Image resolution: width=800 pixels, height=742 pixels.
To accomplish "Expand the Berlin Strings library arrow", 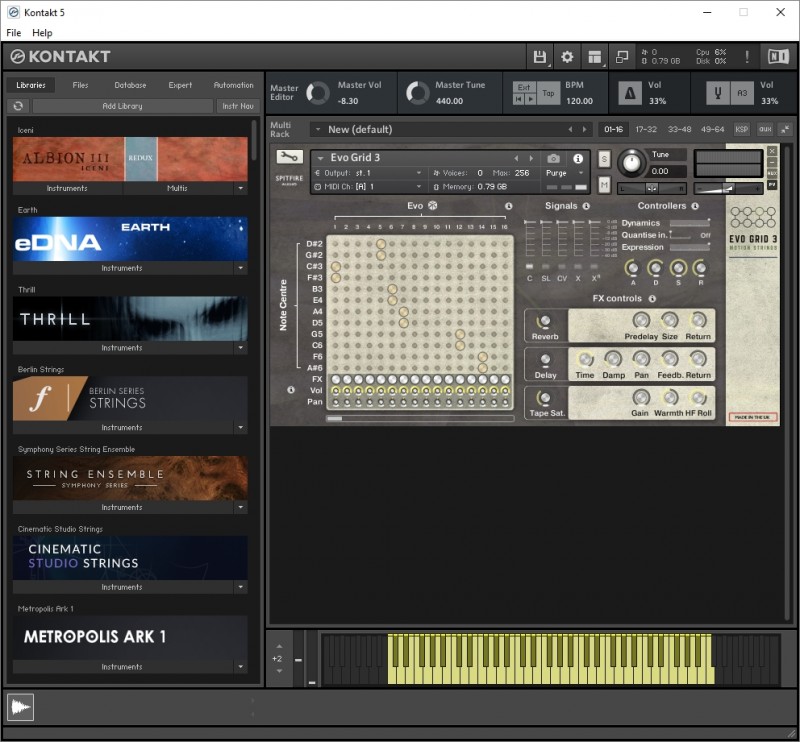I will [241, 428].
